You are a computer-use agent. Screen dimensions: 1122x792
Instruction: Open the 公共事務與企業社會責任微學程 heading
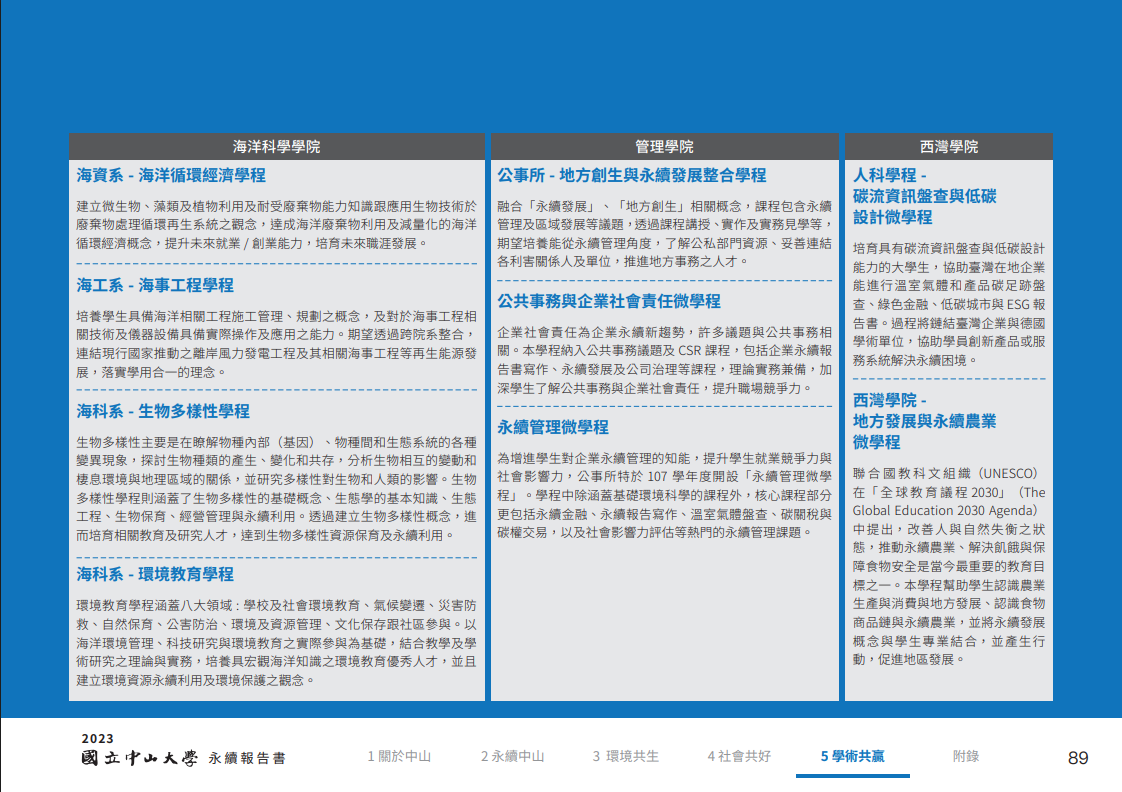[x=609, y=301]
